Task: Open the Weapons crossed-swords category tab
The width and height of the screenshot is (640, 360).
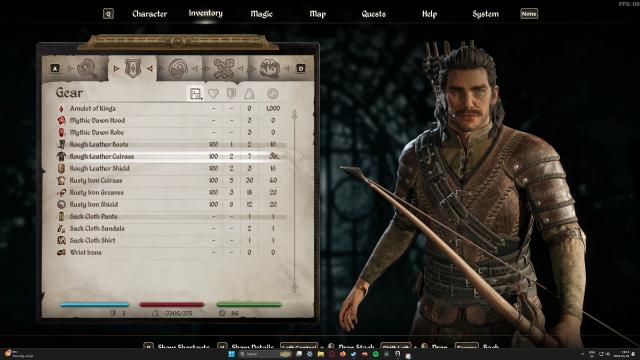Action: click(224, 68)
